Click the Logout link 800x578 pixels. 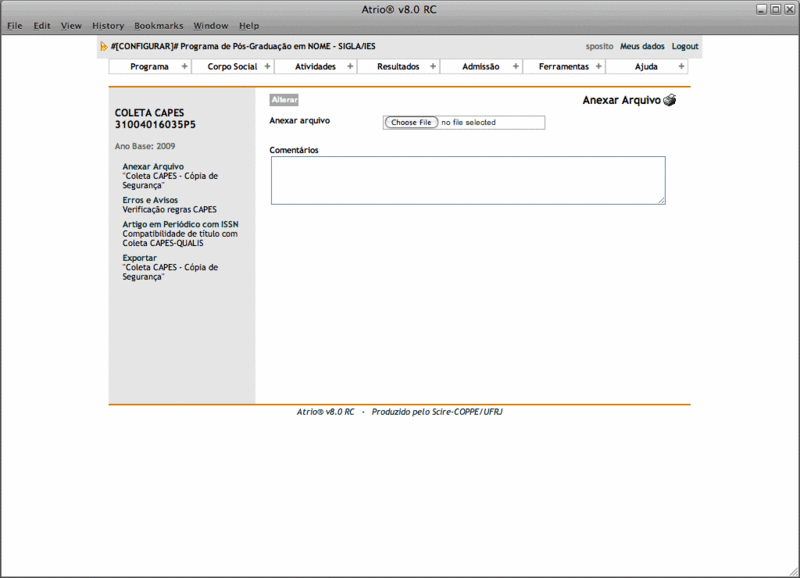click(685, 47)
